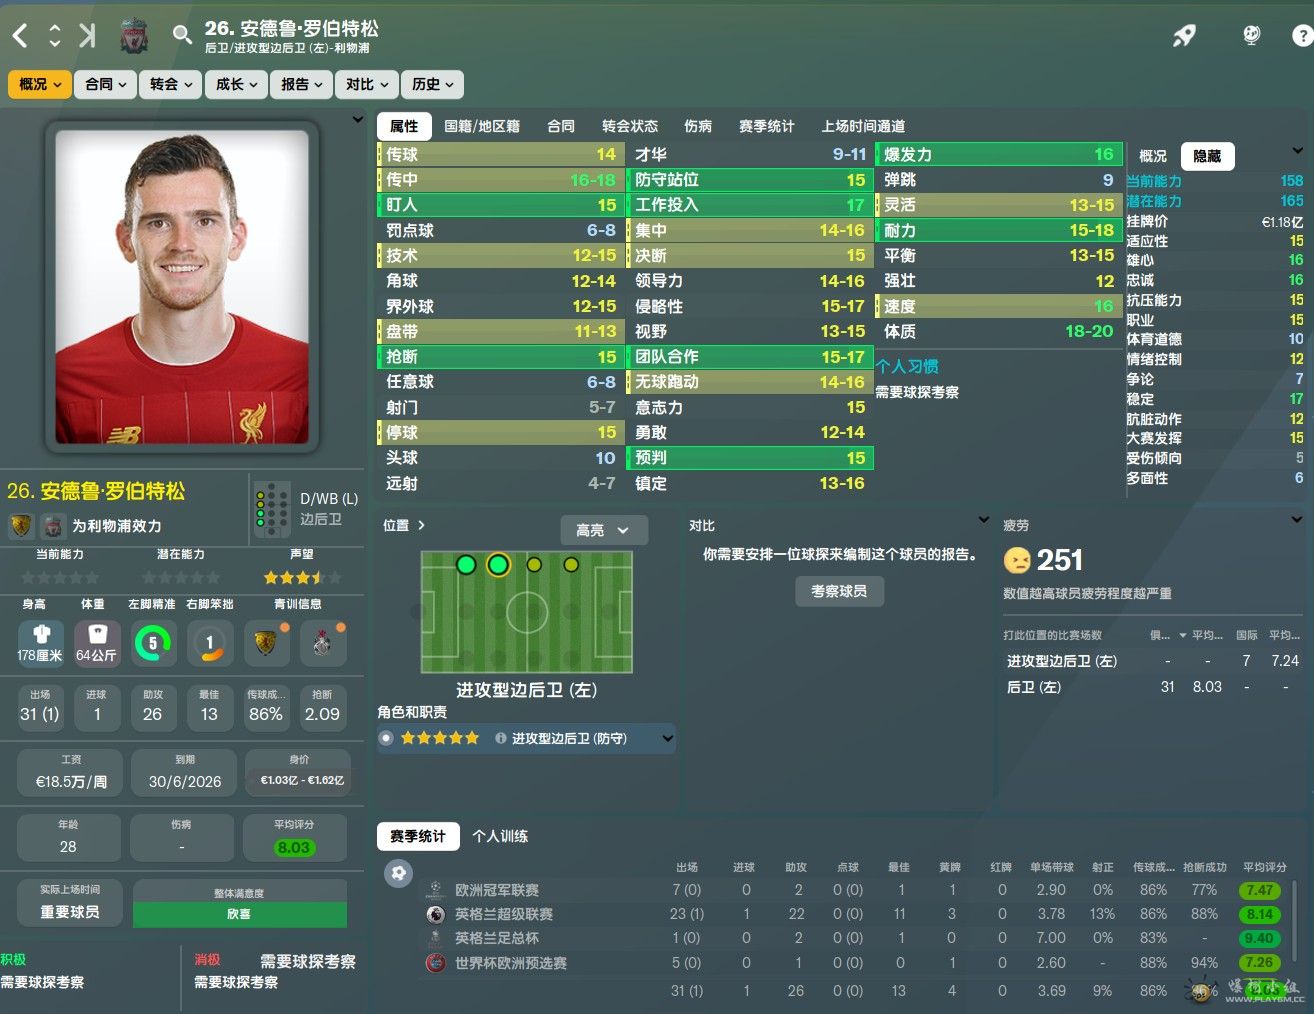The height and width of the screenshot is (1014, 1314).
Task: Click the fatigue face icon
Action: pos(1016,560)
